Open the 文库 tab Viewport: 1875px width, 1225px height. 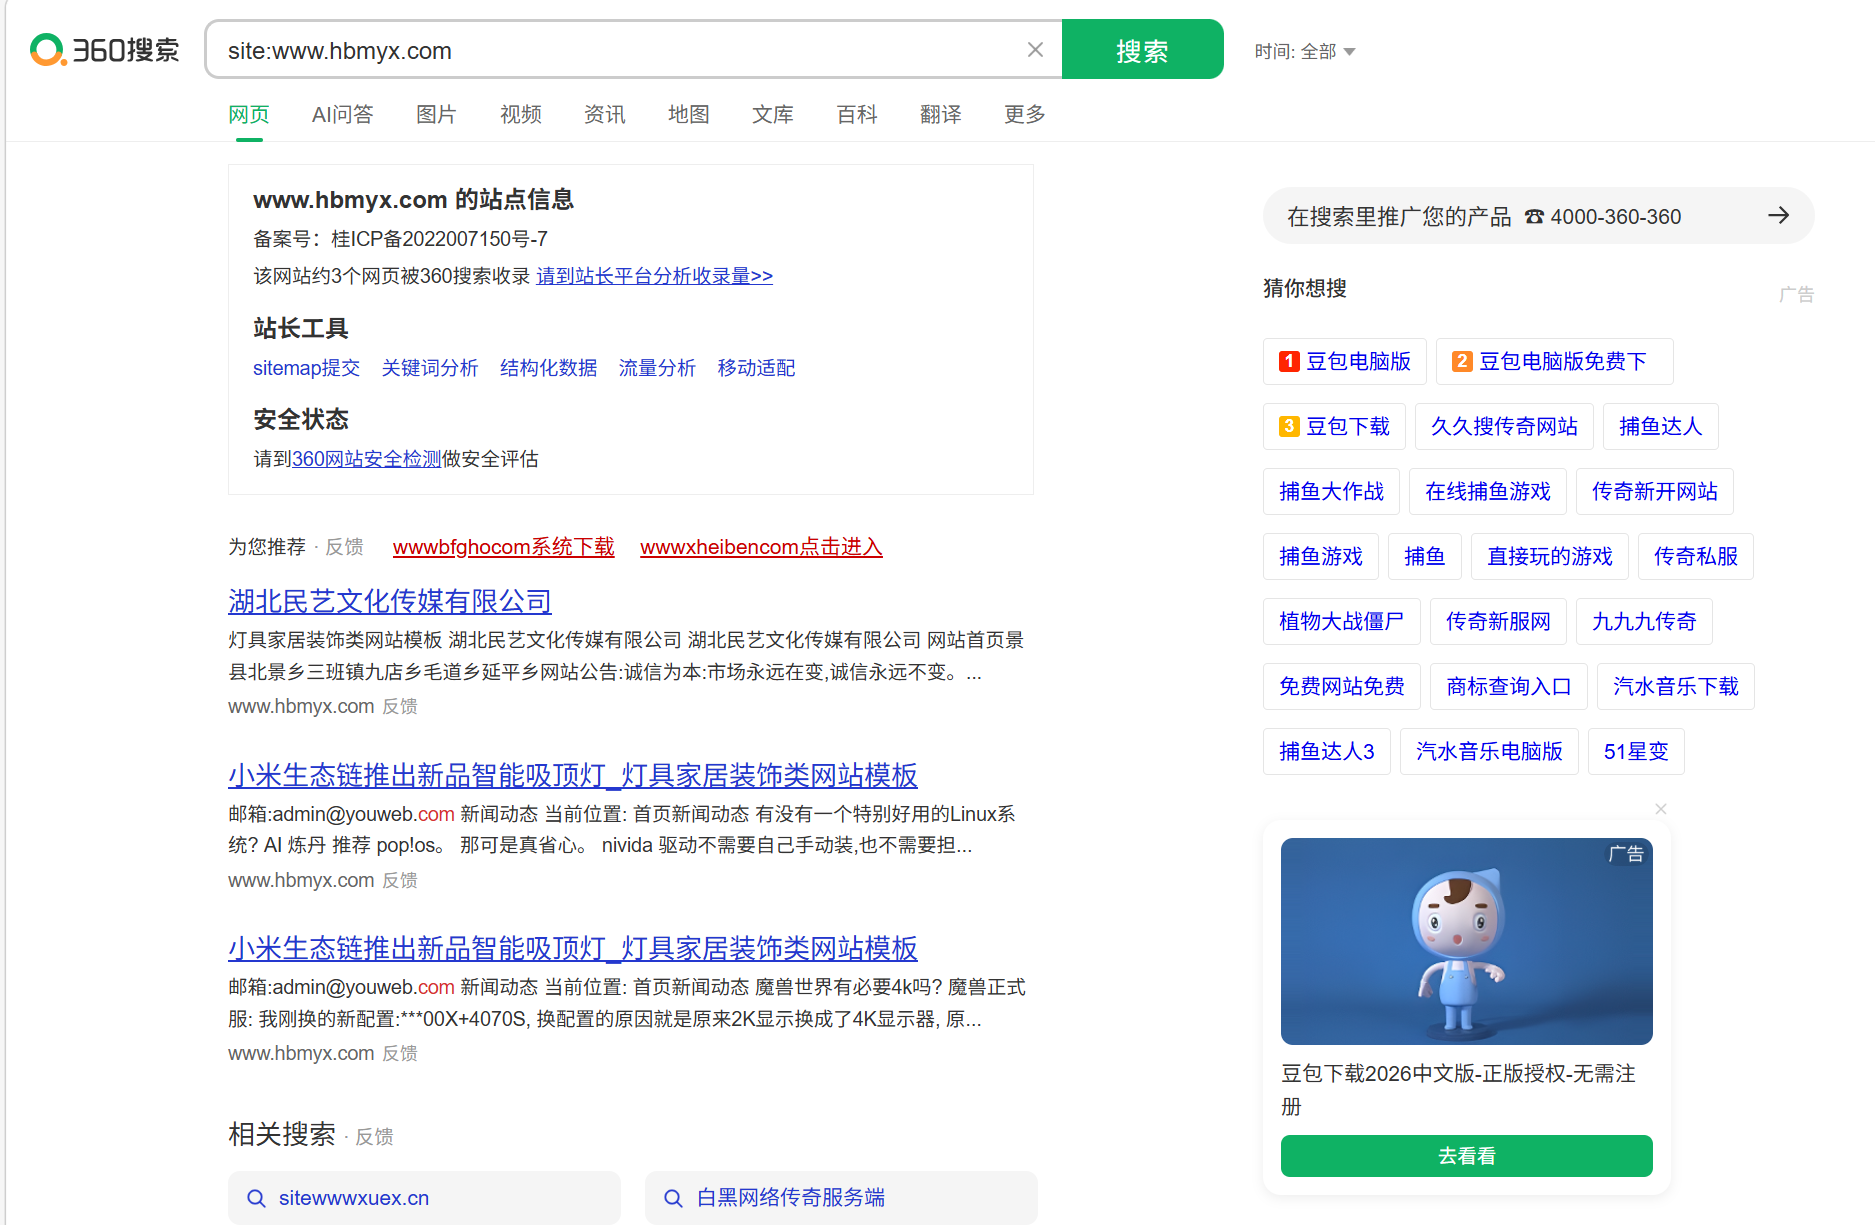[773, 114]
